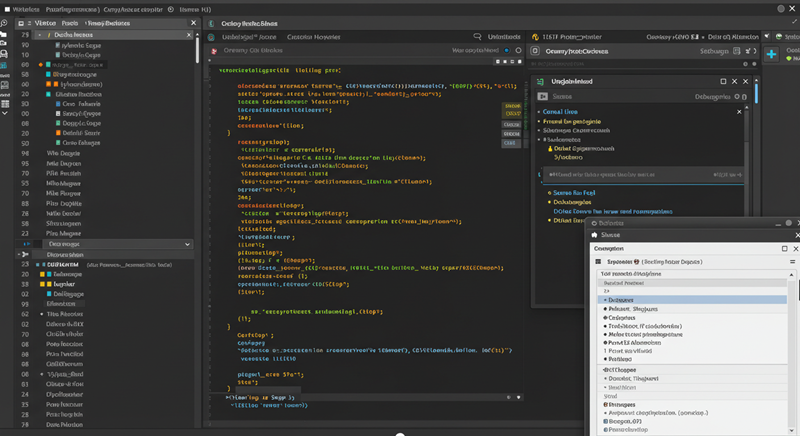The height and width of the screenshot is (436, 800).
Task: Click the blue link heading the inner list
Action: click(560, 112)
